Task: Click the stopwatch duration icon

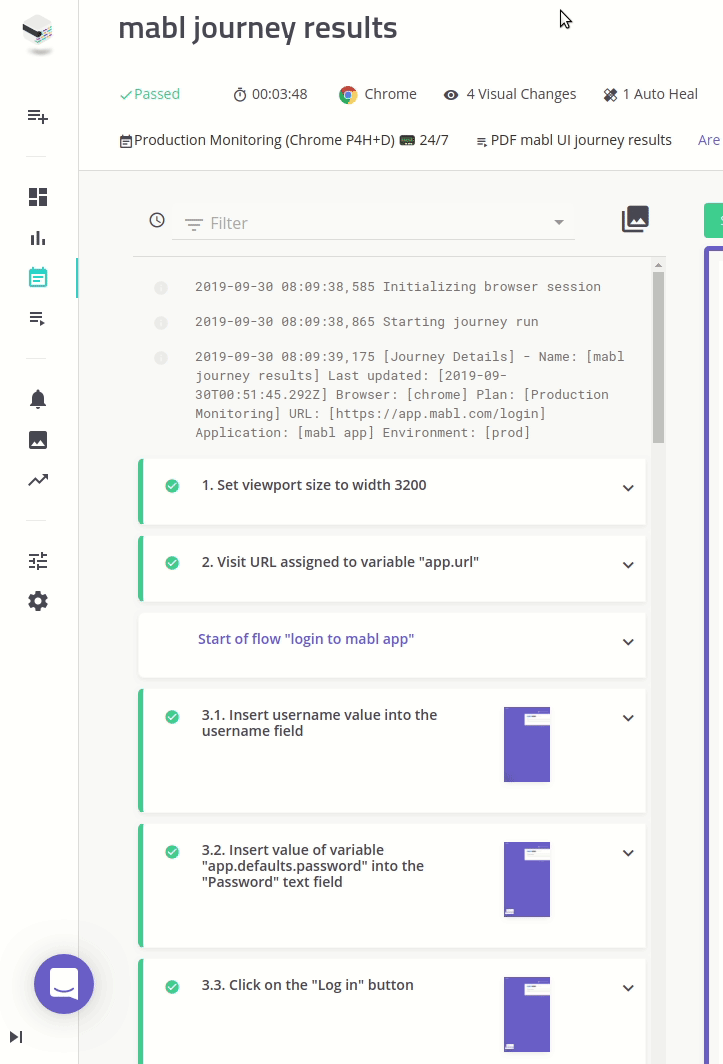Action: coord(240,95)
